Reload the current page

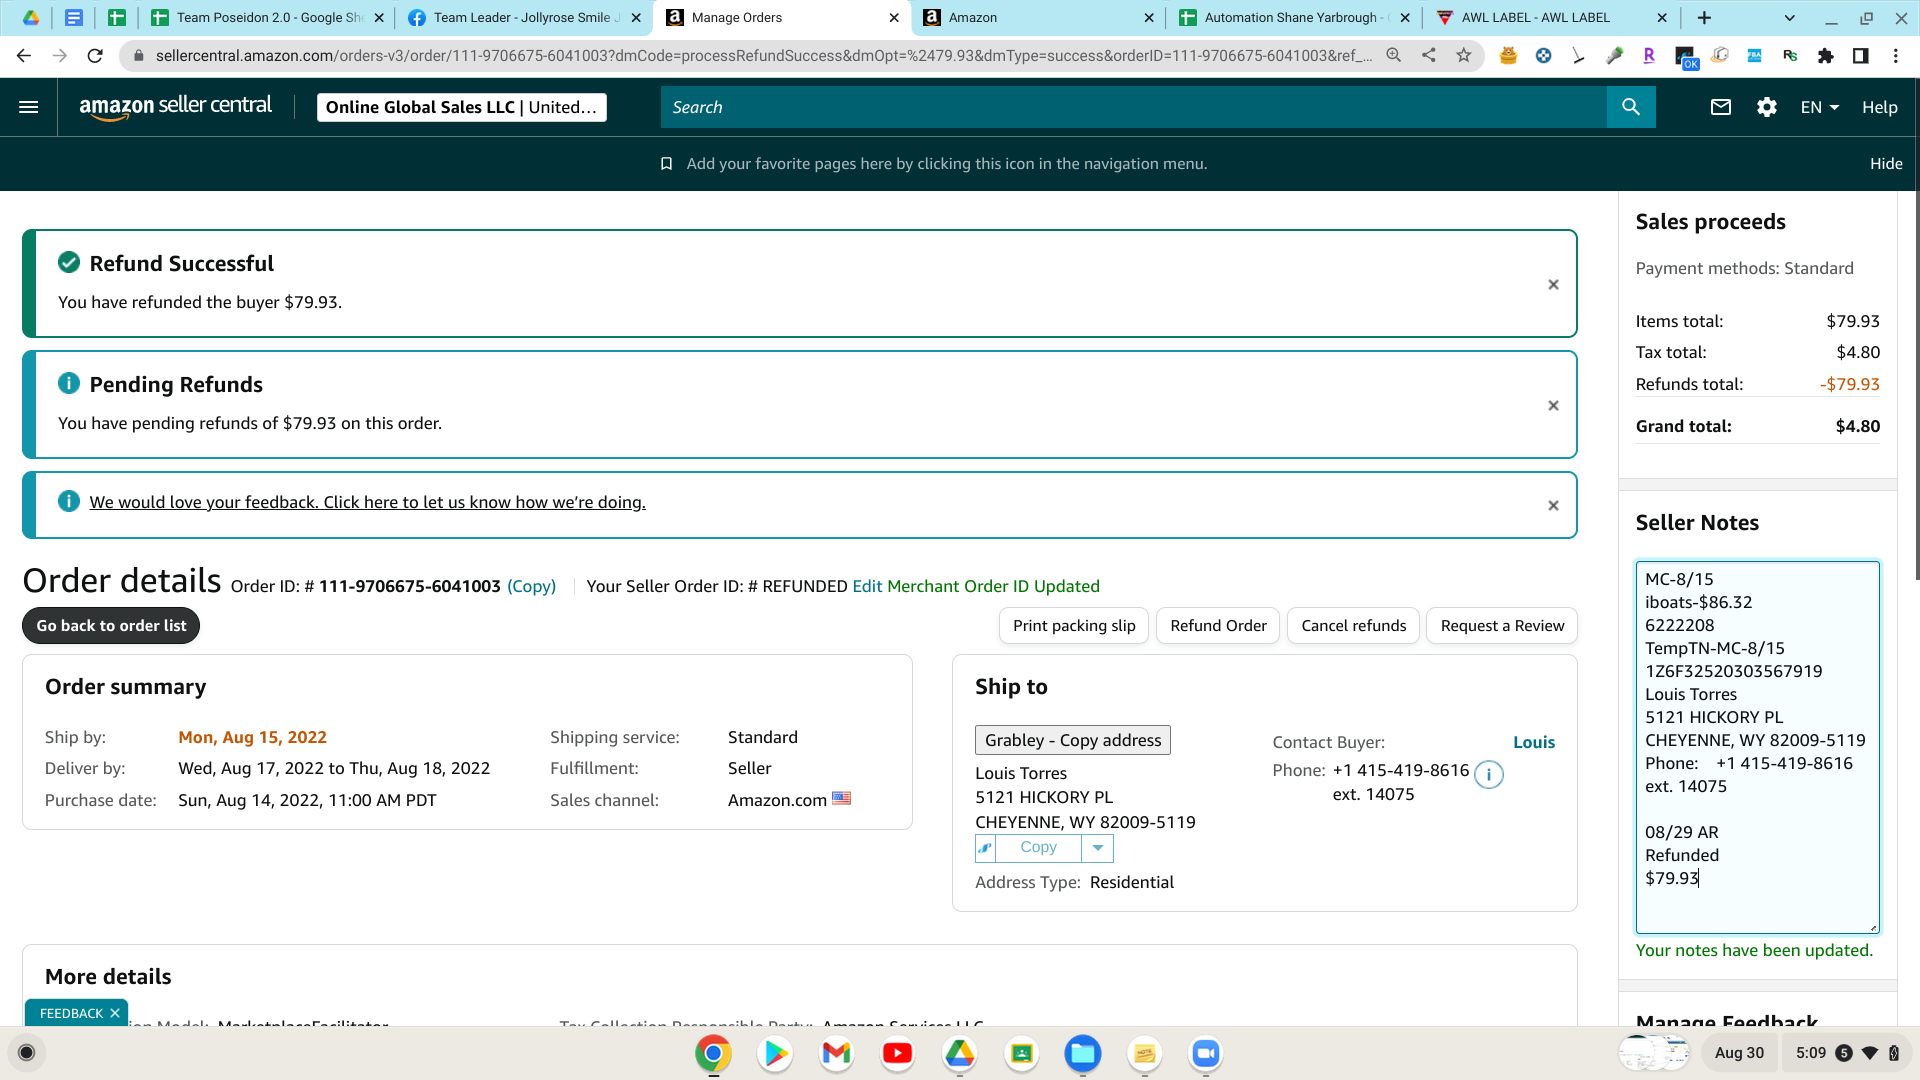click(x=95, y=56)
